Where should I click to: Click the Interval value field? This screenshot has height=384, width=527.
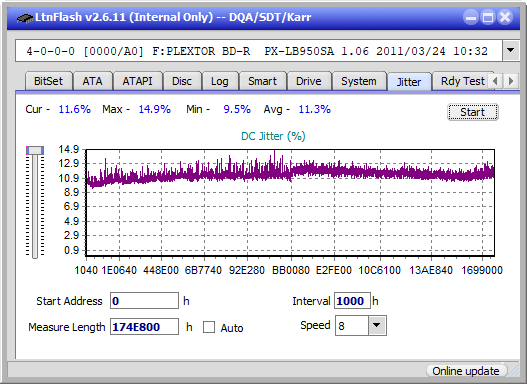pos(352,301)
